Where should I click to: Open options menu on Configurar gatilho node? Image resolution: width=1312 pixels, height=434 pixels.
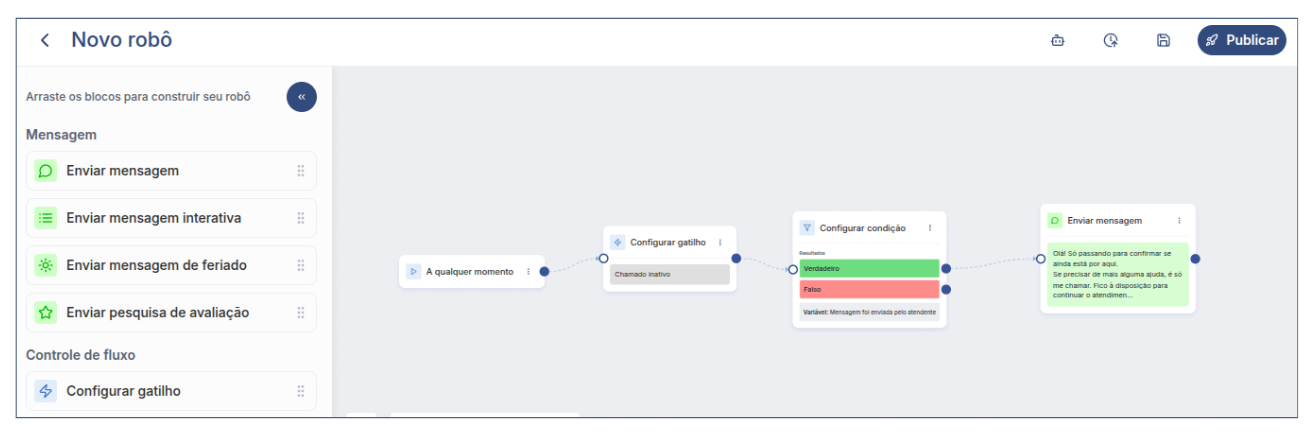click(720, 242)
